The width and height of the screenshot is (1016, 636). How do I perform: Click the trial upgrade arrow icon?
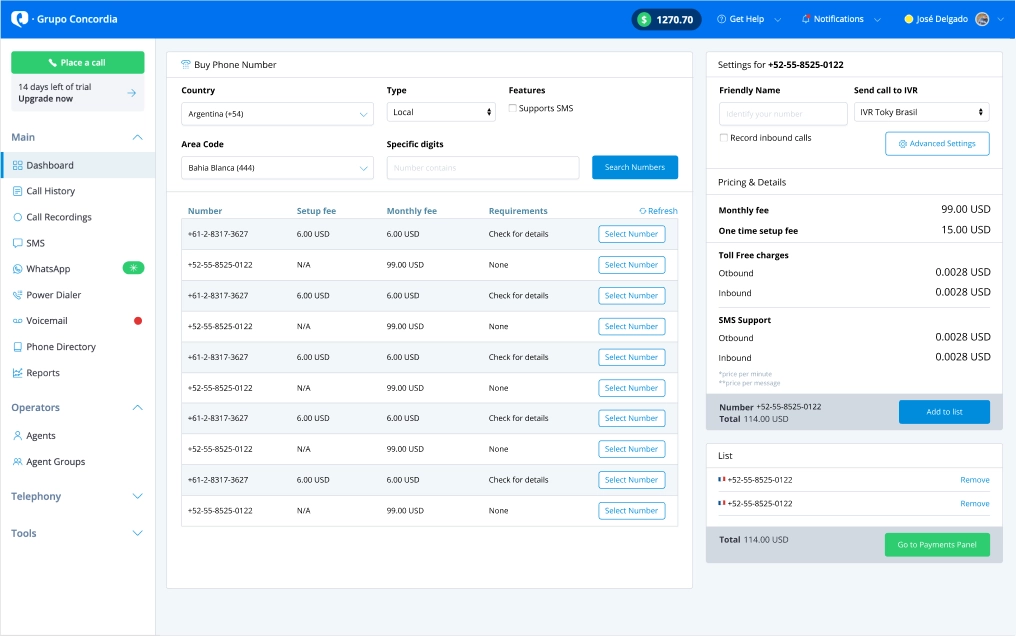pos(131,93)
